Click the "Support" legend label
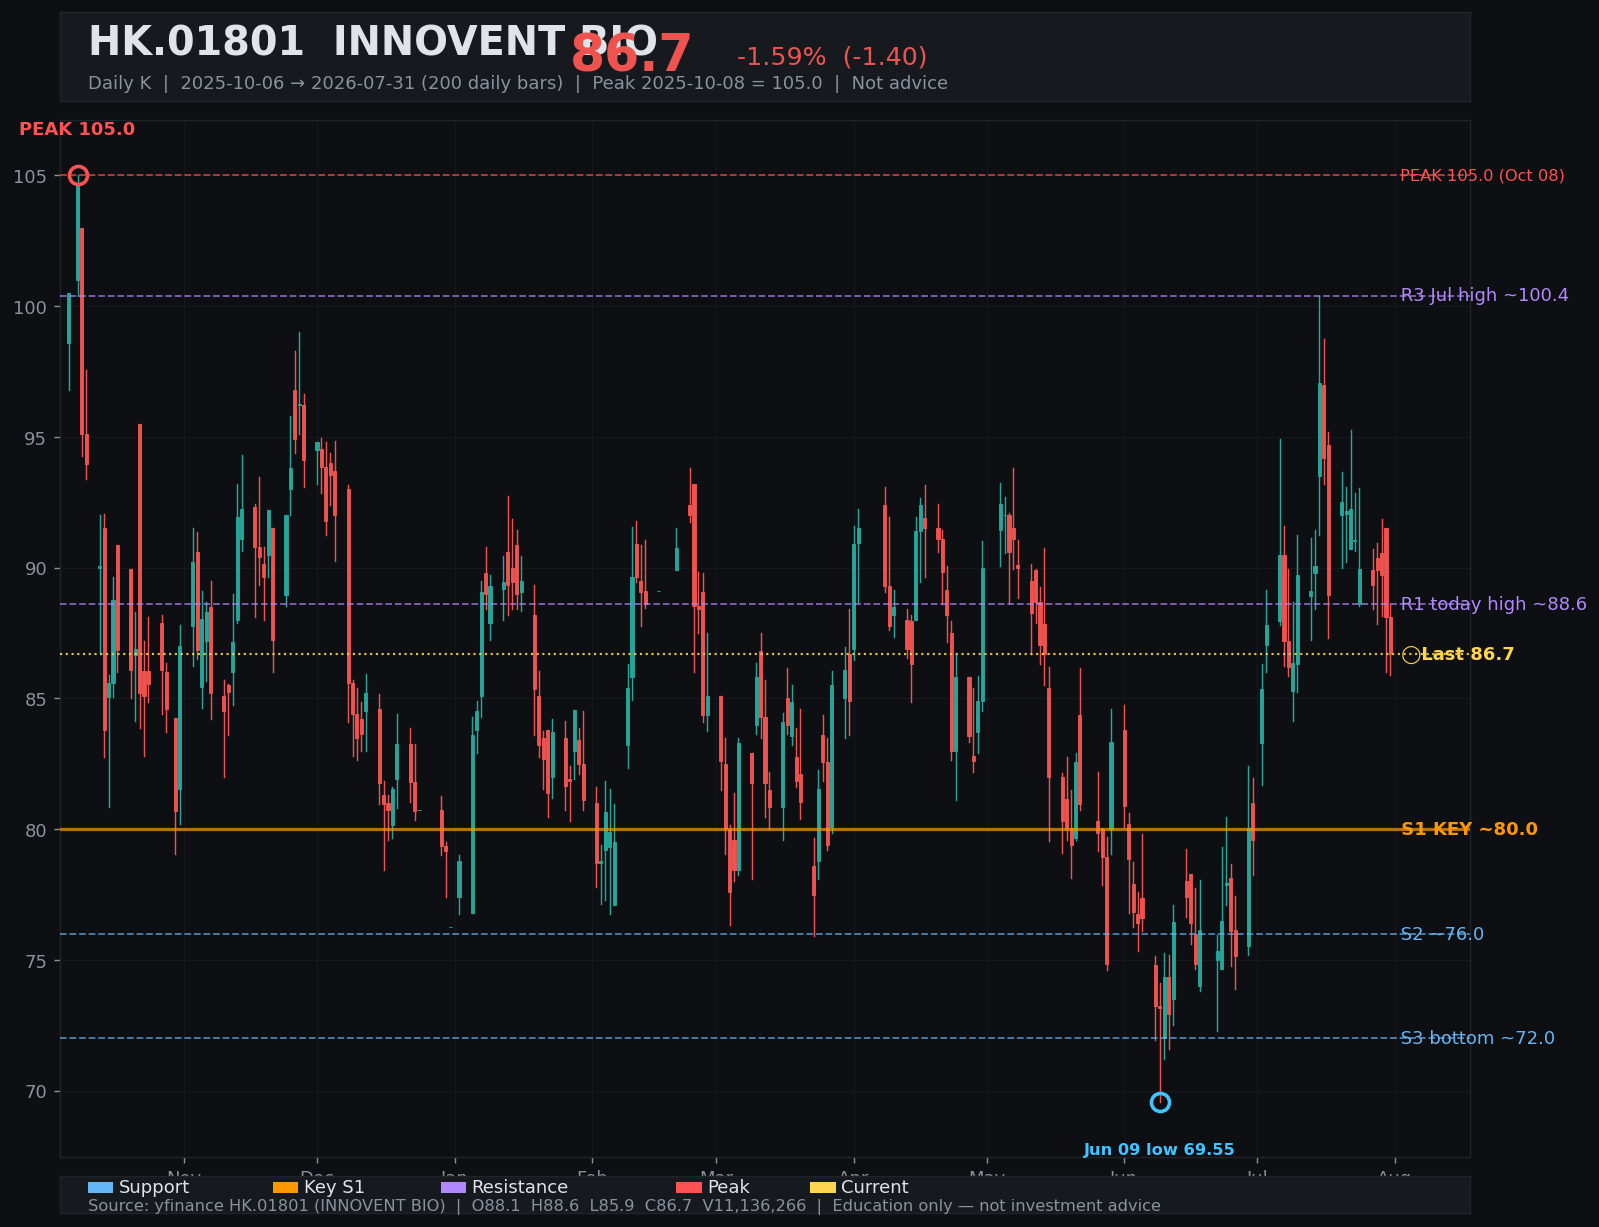Viewport: 1599px width, 1227px height. (154, 1188)
